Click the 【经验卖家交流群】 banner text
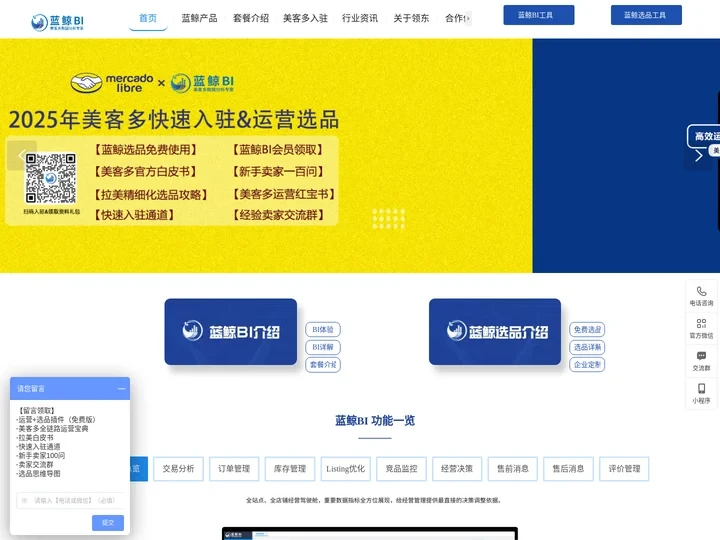The width and height of the screenshot is (720, 540). point(279,215)
